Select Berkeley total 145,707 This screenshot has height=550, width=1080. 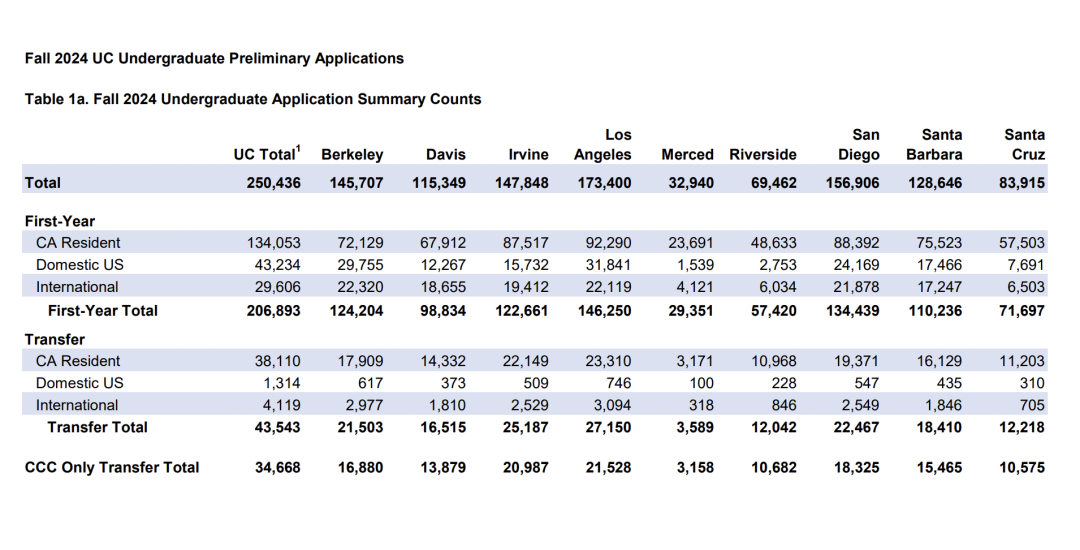pyautogui.click(x=356, y=183)
